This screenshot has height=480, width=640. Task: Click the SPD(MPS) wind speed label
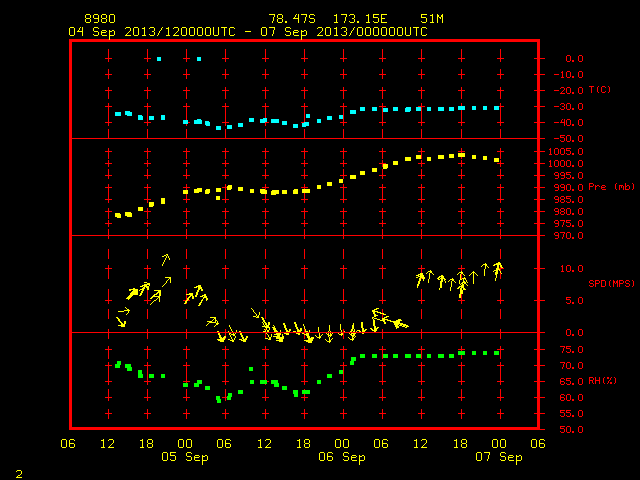[x=611, y=283]
